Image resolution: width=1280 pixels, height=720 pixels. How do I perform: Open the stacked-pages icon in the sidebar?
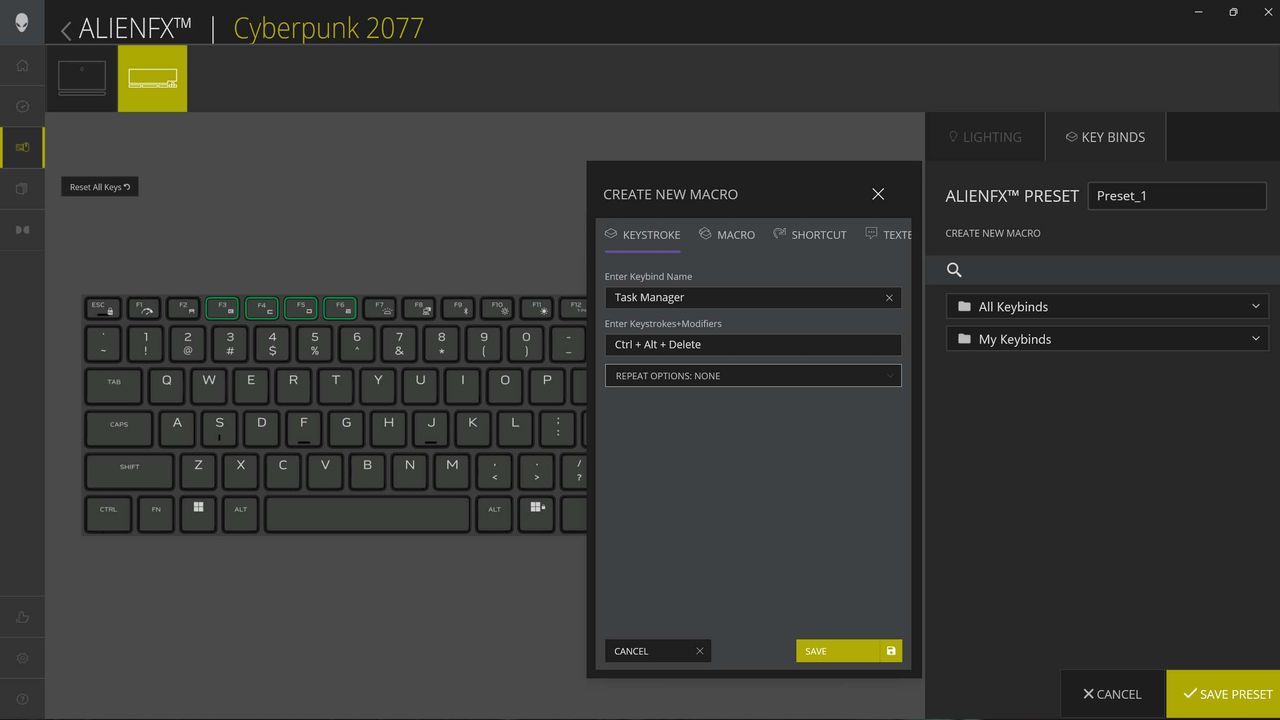[x=22, y=188]
